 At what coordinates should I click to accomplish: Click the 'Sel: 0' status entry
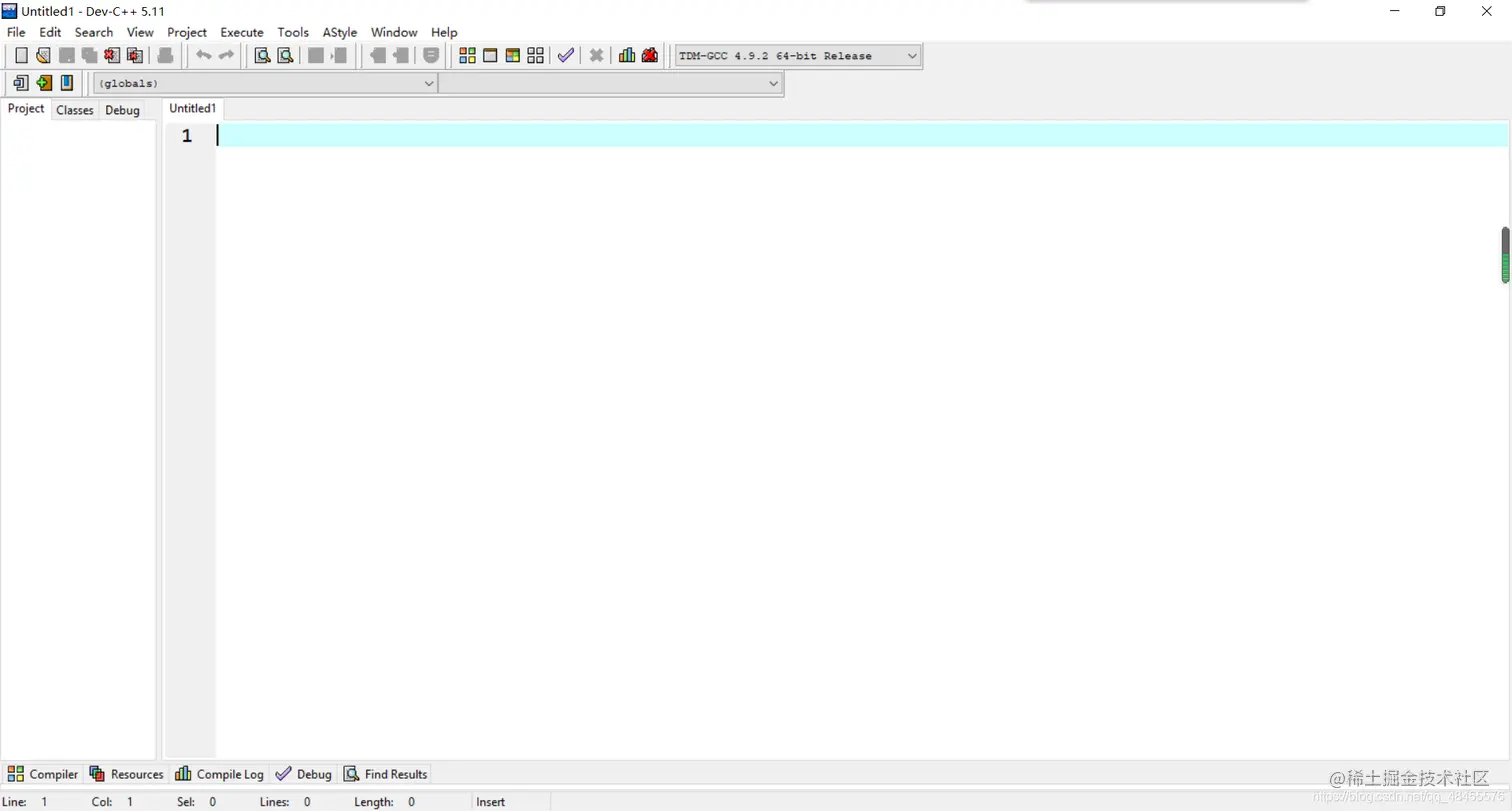196,802
